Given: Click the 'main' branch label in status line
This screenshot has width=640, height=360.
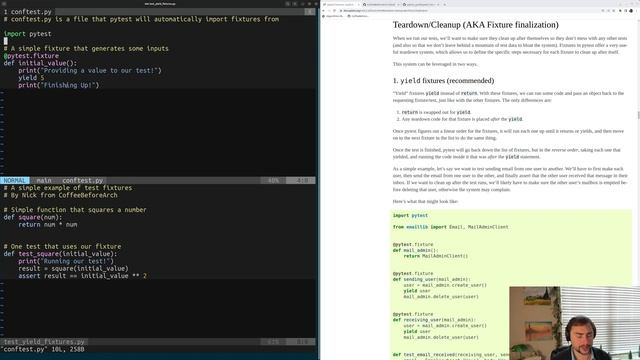Looking at the screenshot, I should (44, 180).
